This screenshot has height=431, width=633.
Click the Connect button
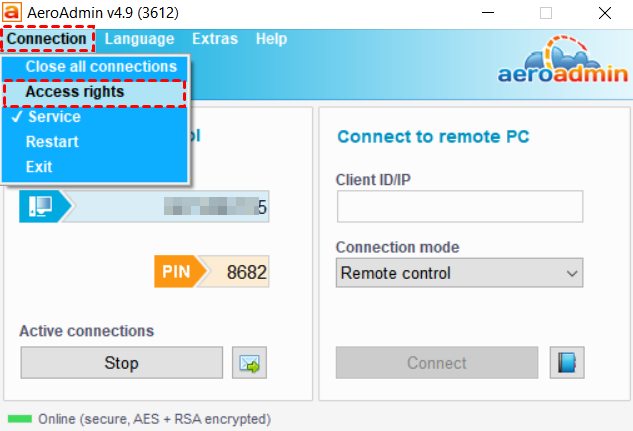coord(437,362)
